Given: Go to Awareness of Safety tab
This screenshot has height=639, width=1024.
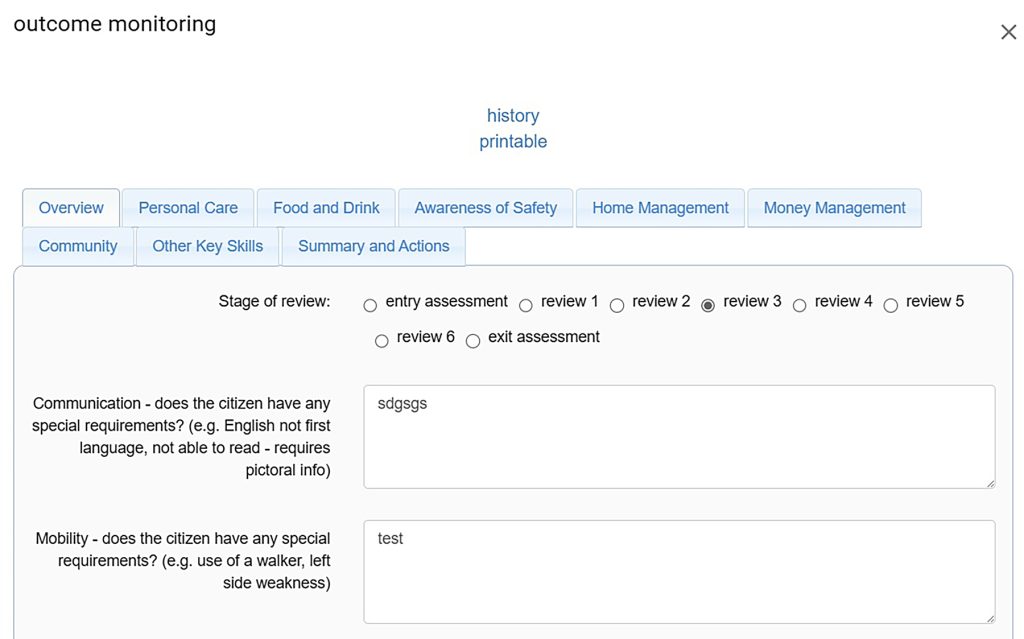Looking at the screenshot, I should pyautogui.click(x=485, y=208).
